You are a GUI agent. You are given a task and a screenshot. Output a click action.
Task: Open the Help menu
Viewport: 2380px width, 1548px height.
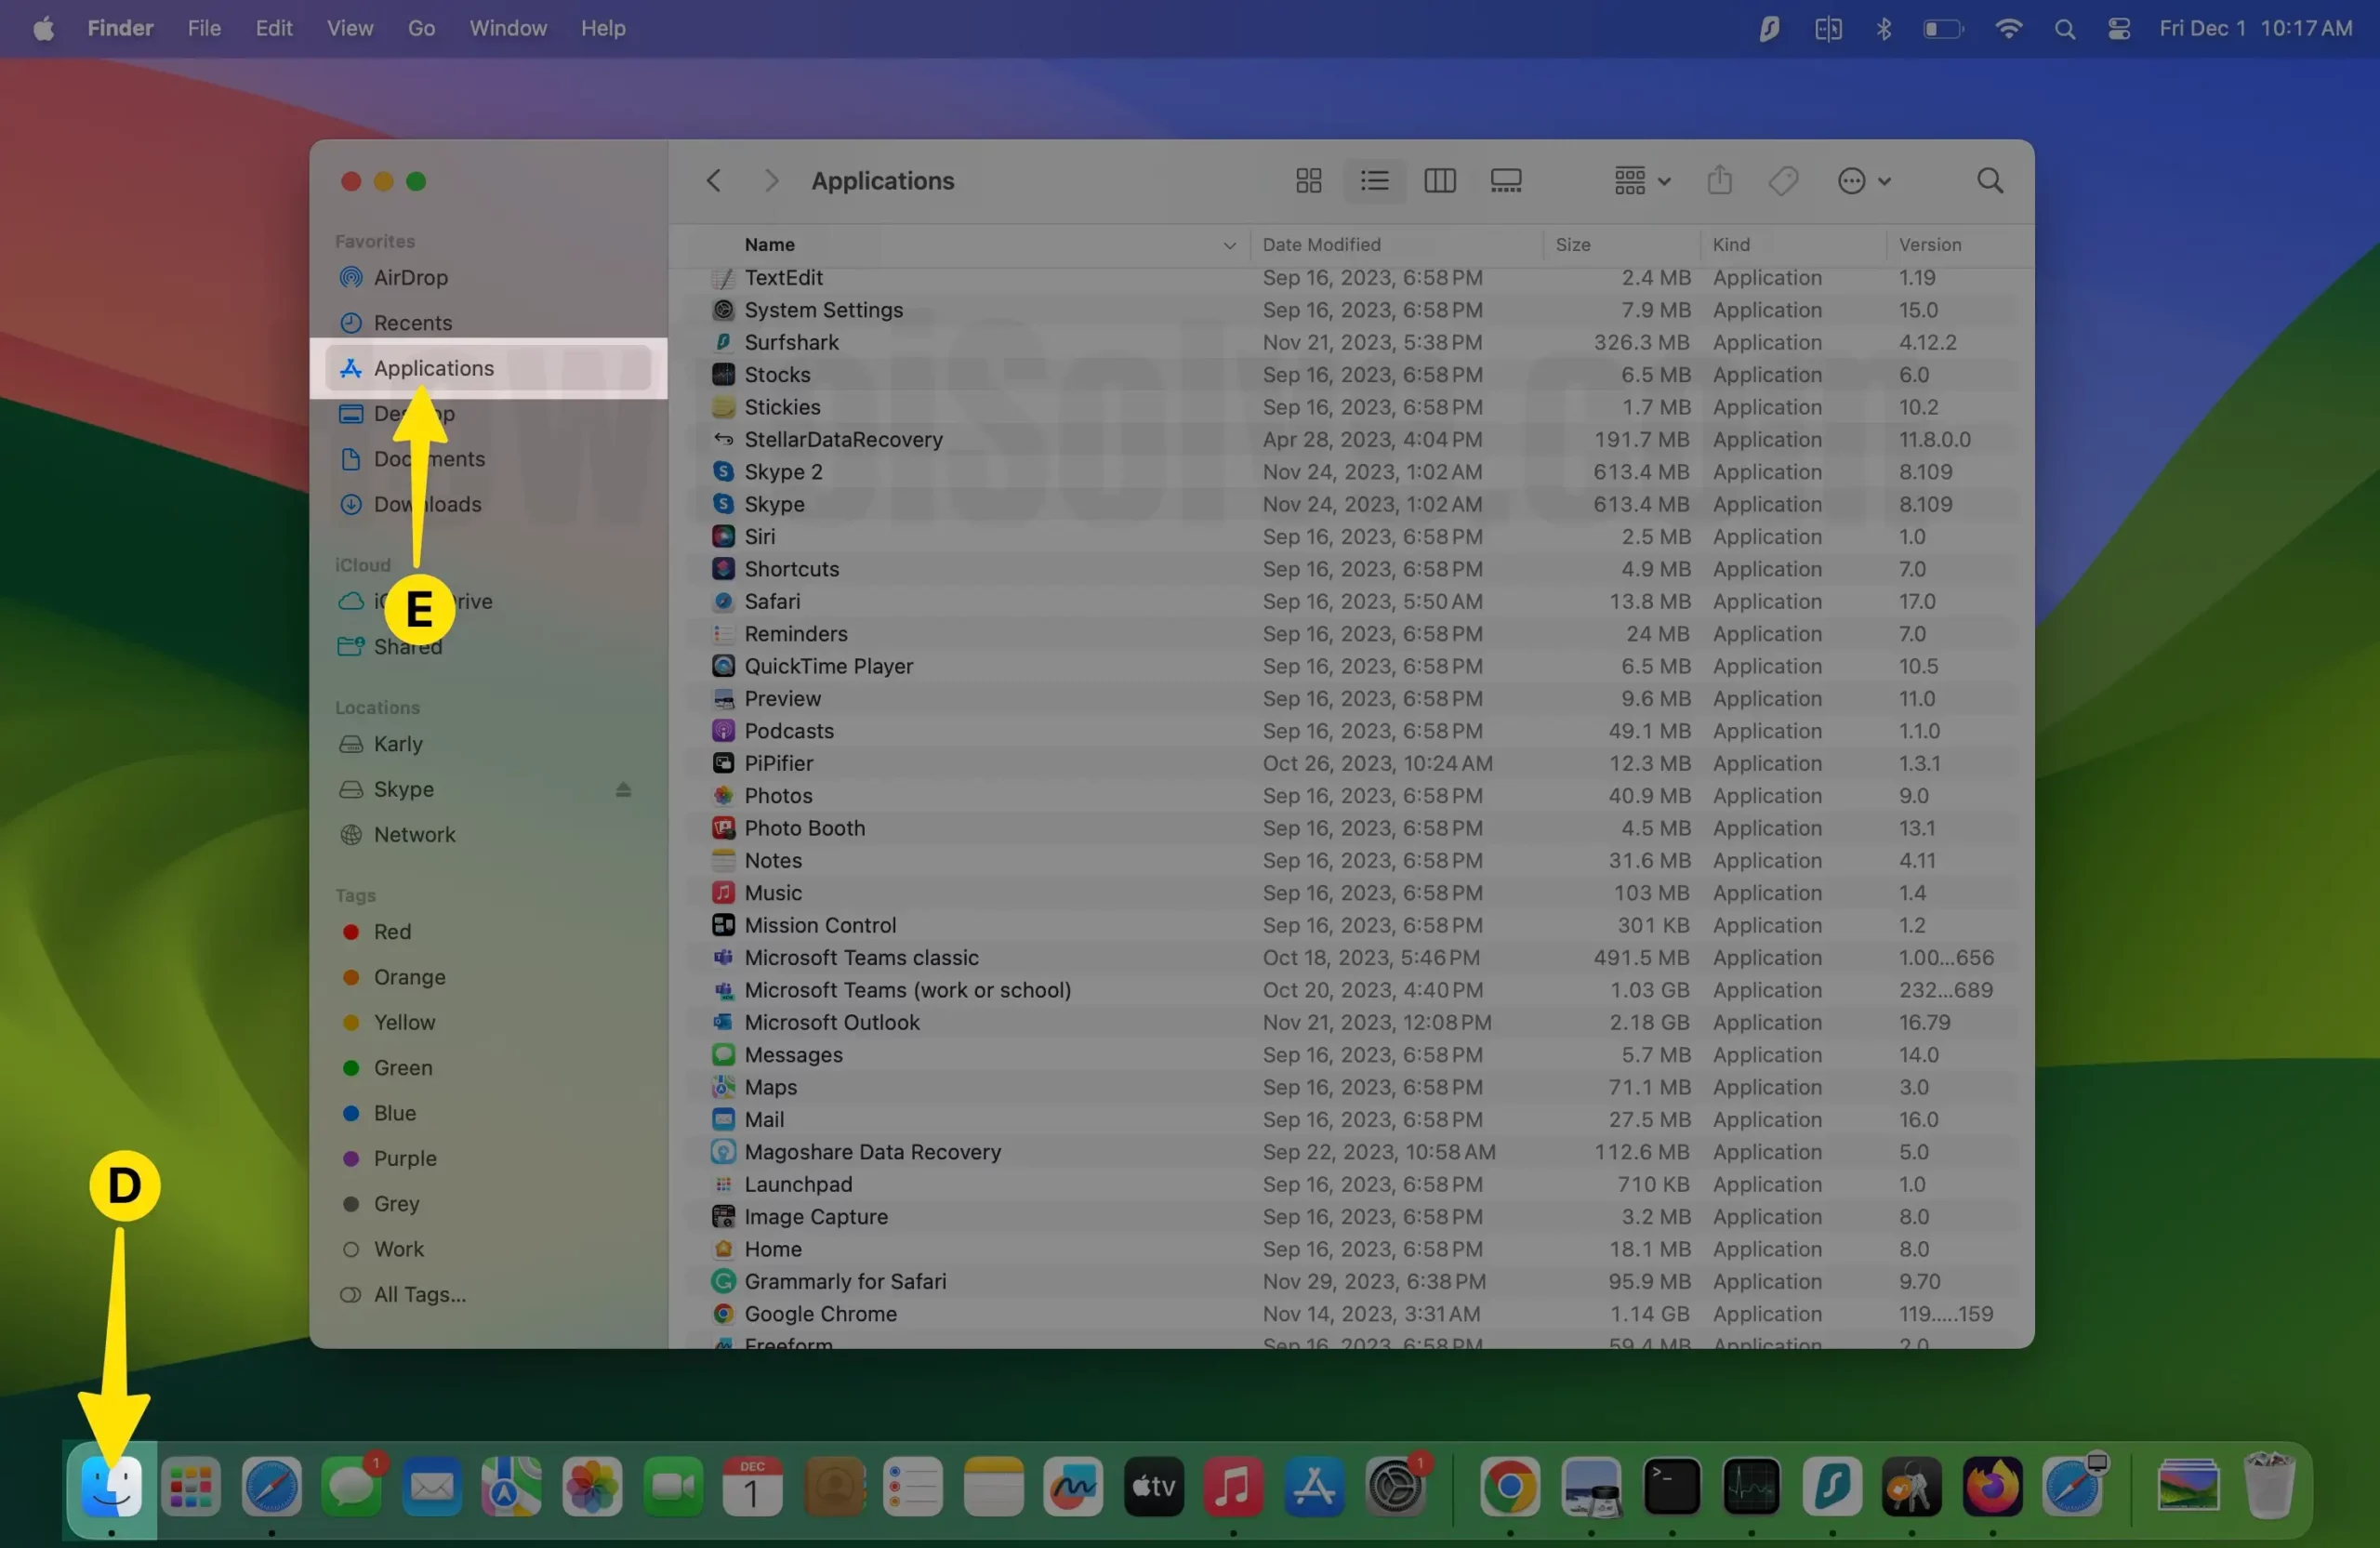(603, 28)
